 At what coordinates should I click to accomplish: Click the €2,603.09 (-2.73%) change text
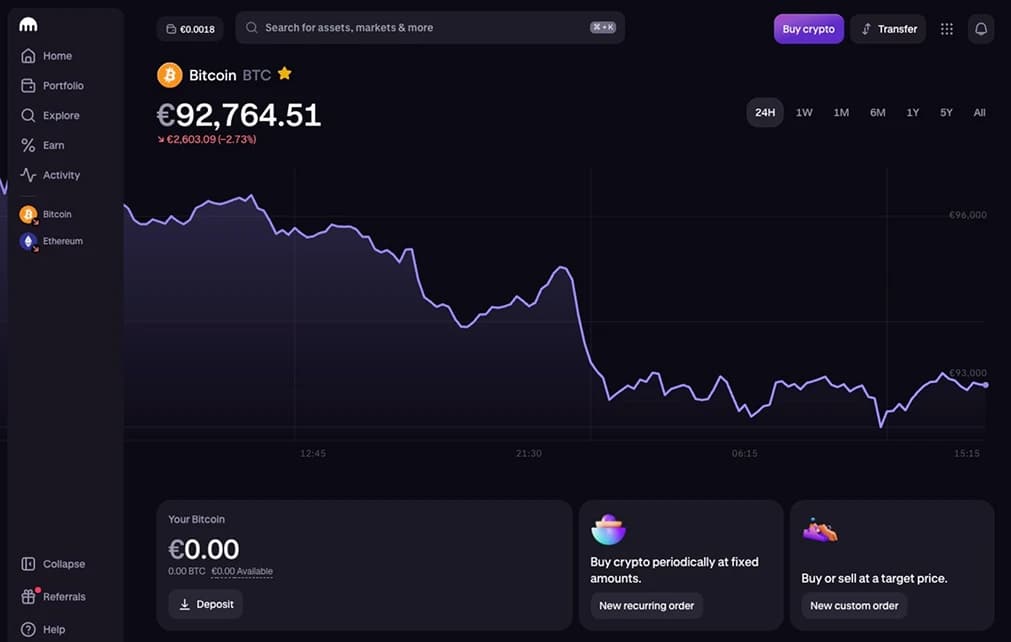[x=207, y=139]
